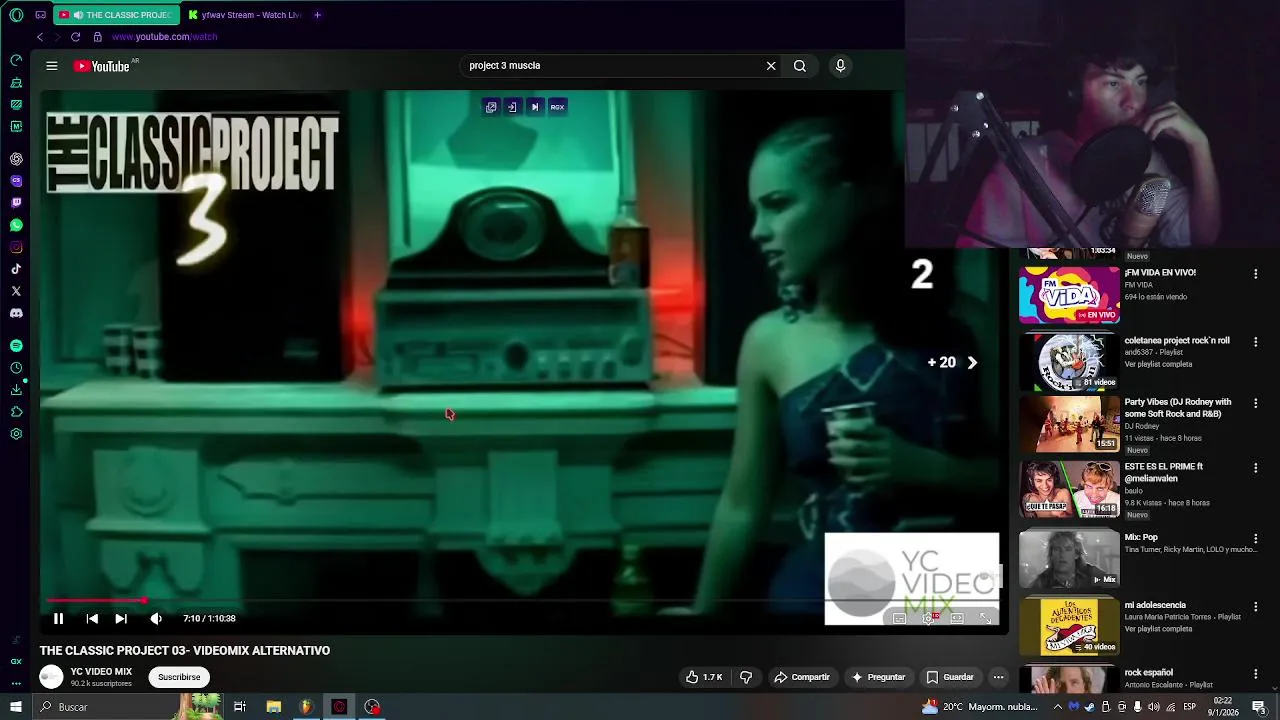Start voice search with microphone
Screen dimensions: 1280x720
tap(840, 66)
